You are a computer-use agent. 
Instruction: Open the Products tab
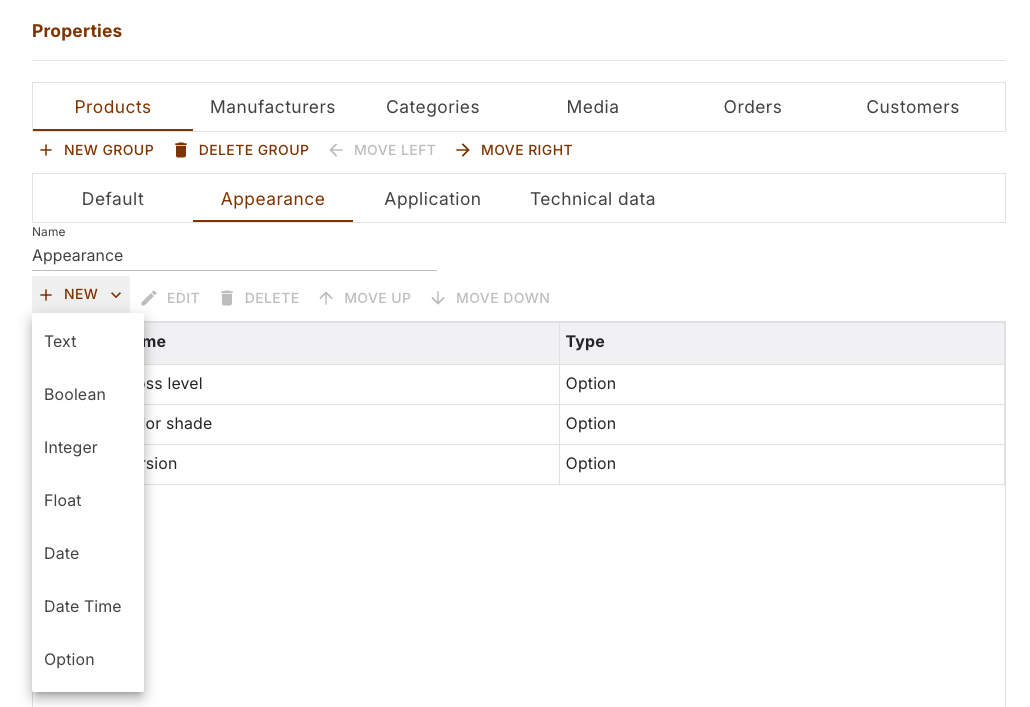click(x=112, y=107)
